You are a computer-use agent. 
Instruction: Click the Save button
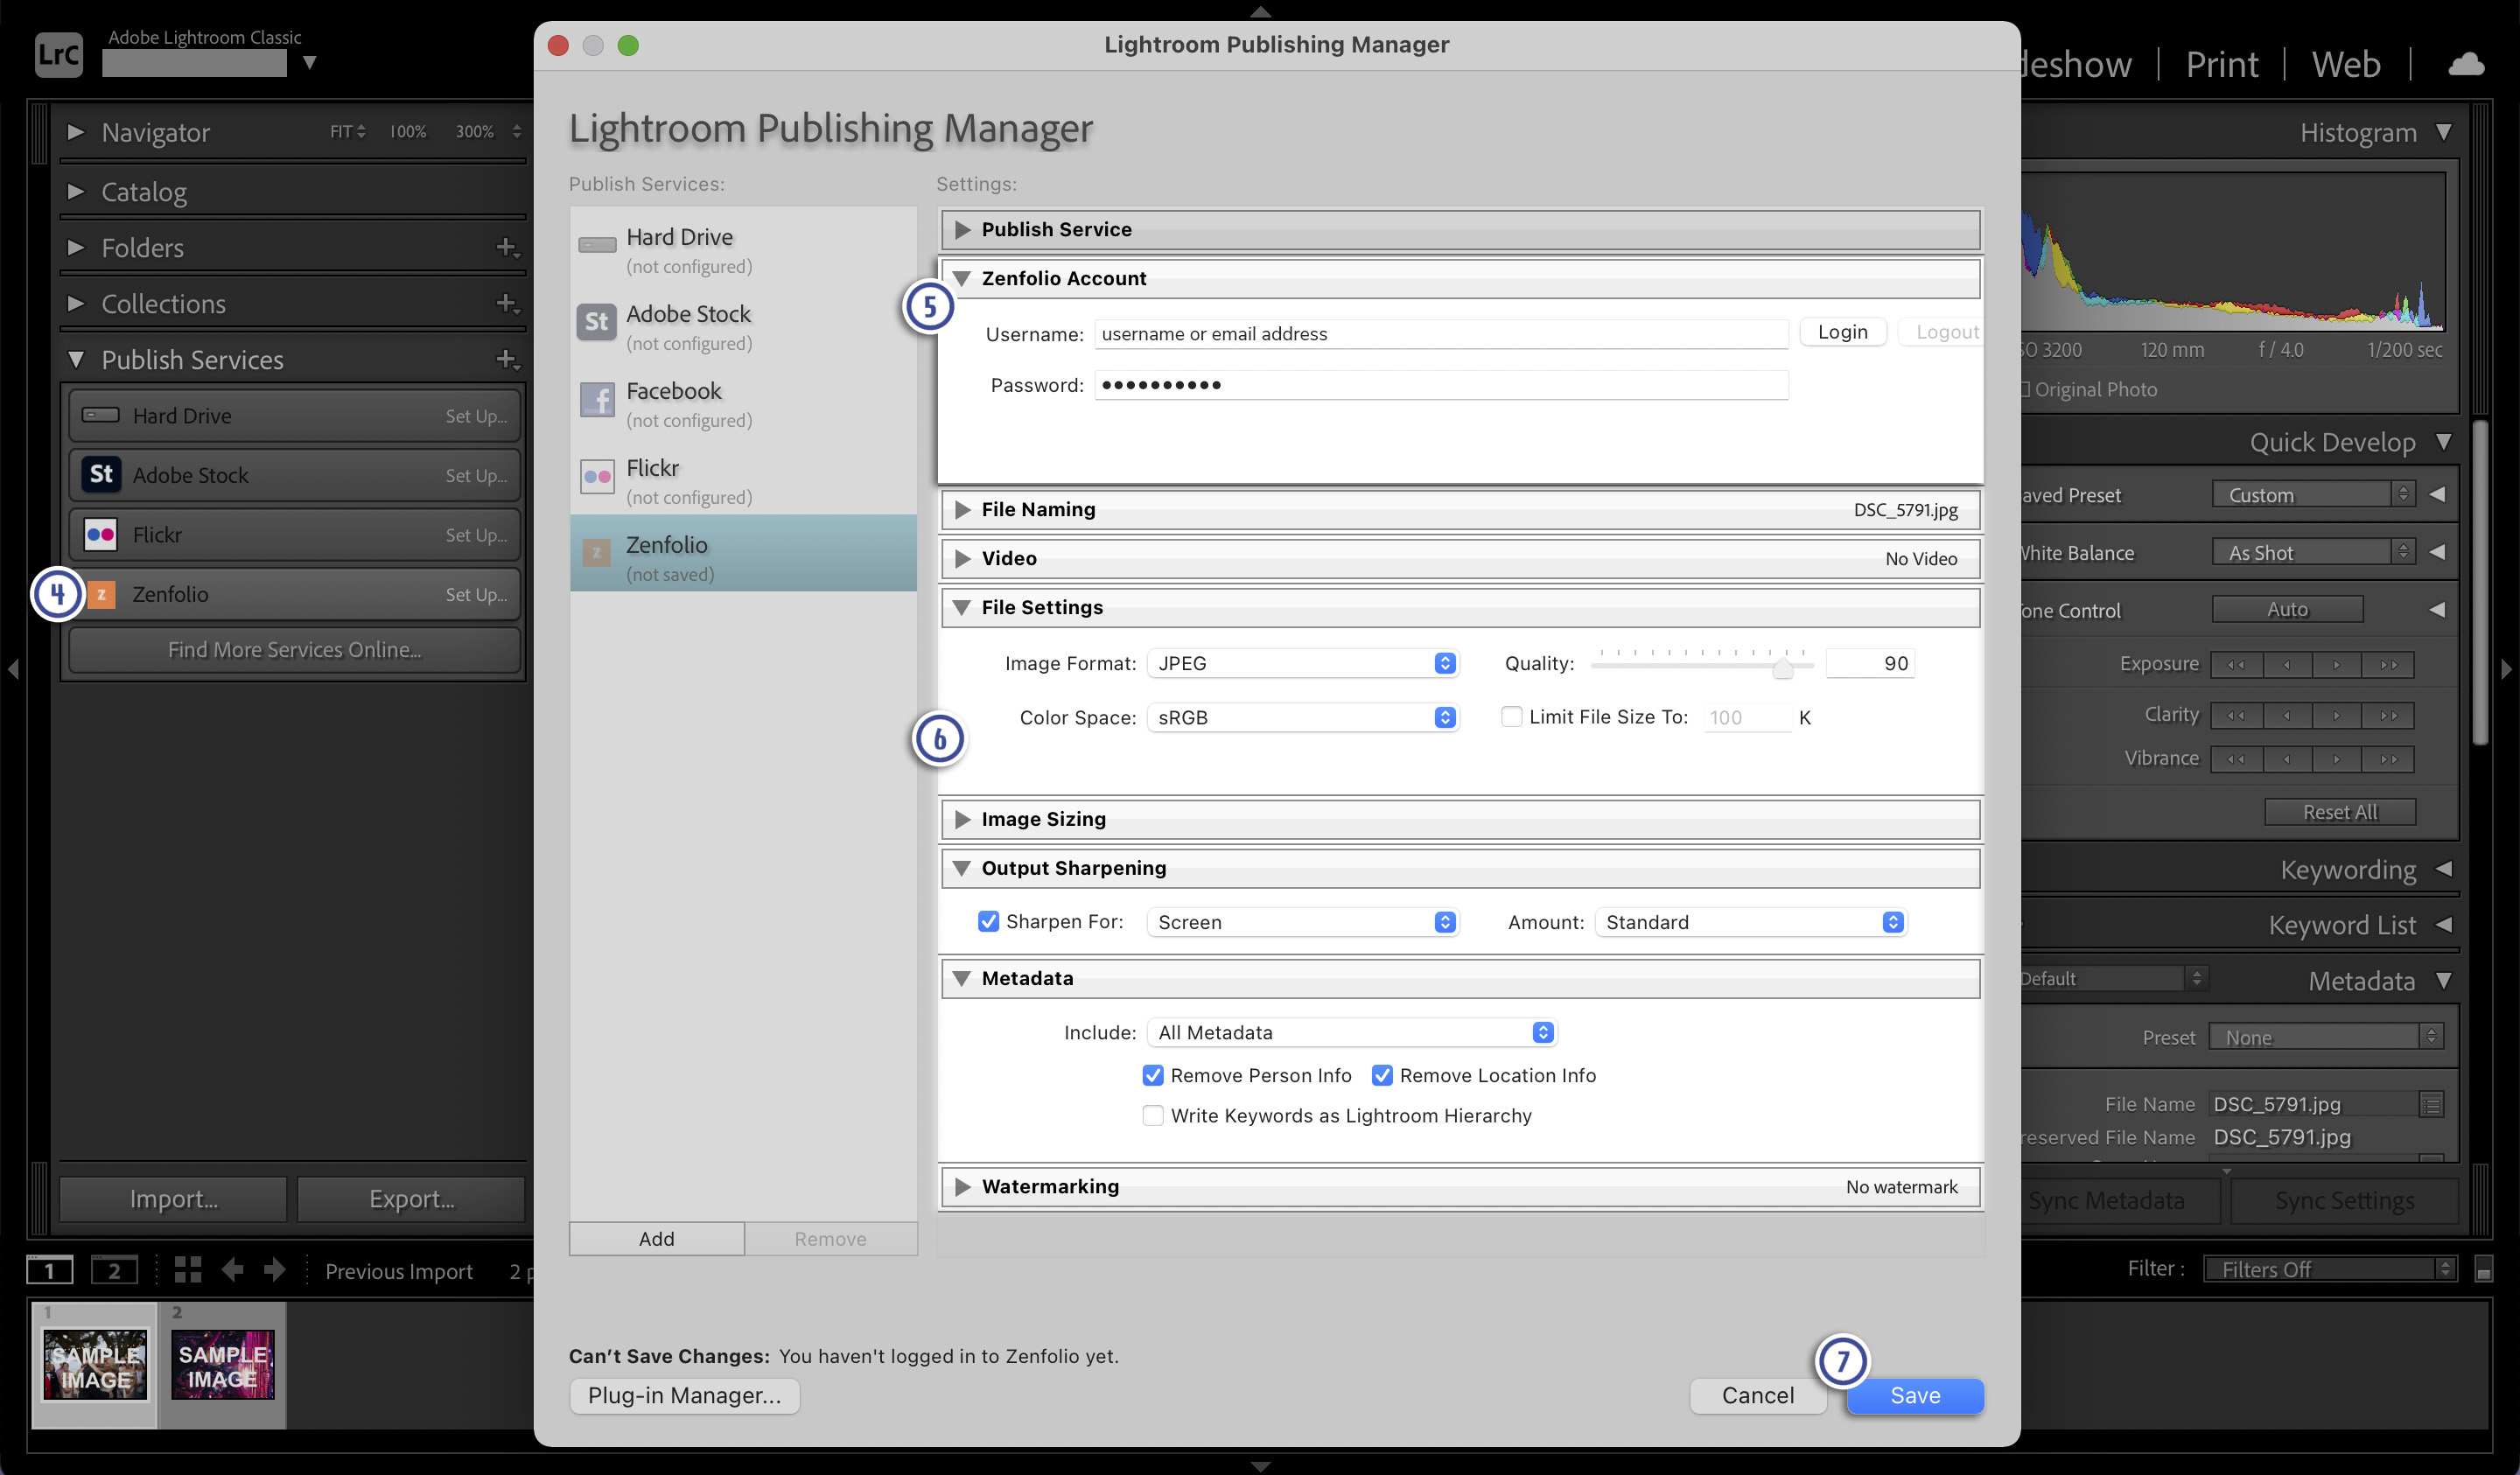[x=1914, y=1395]
